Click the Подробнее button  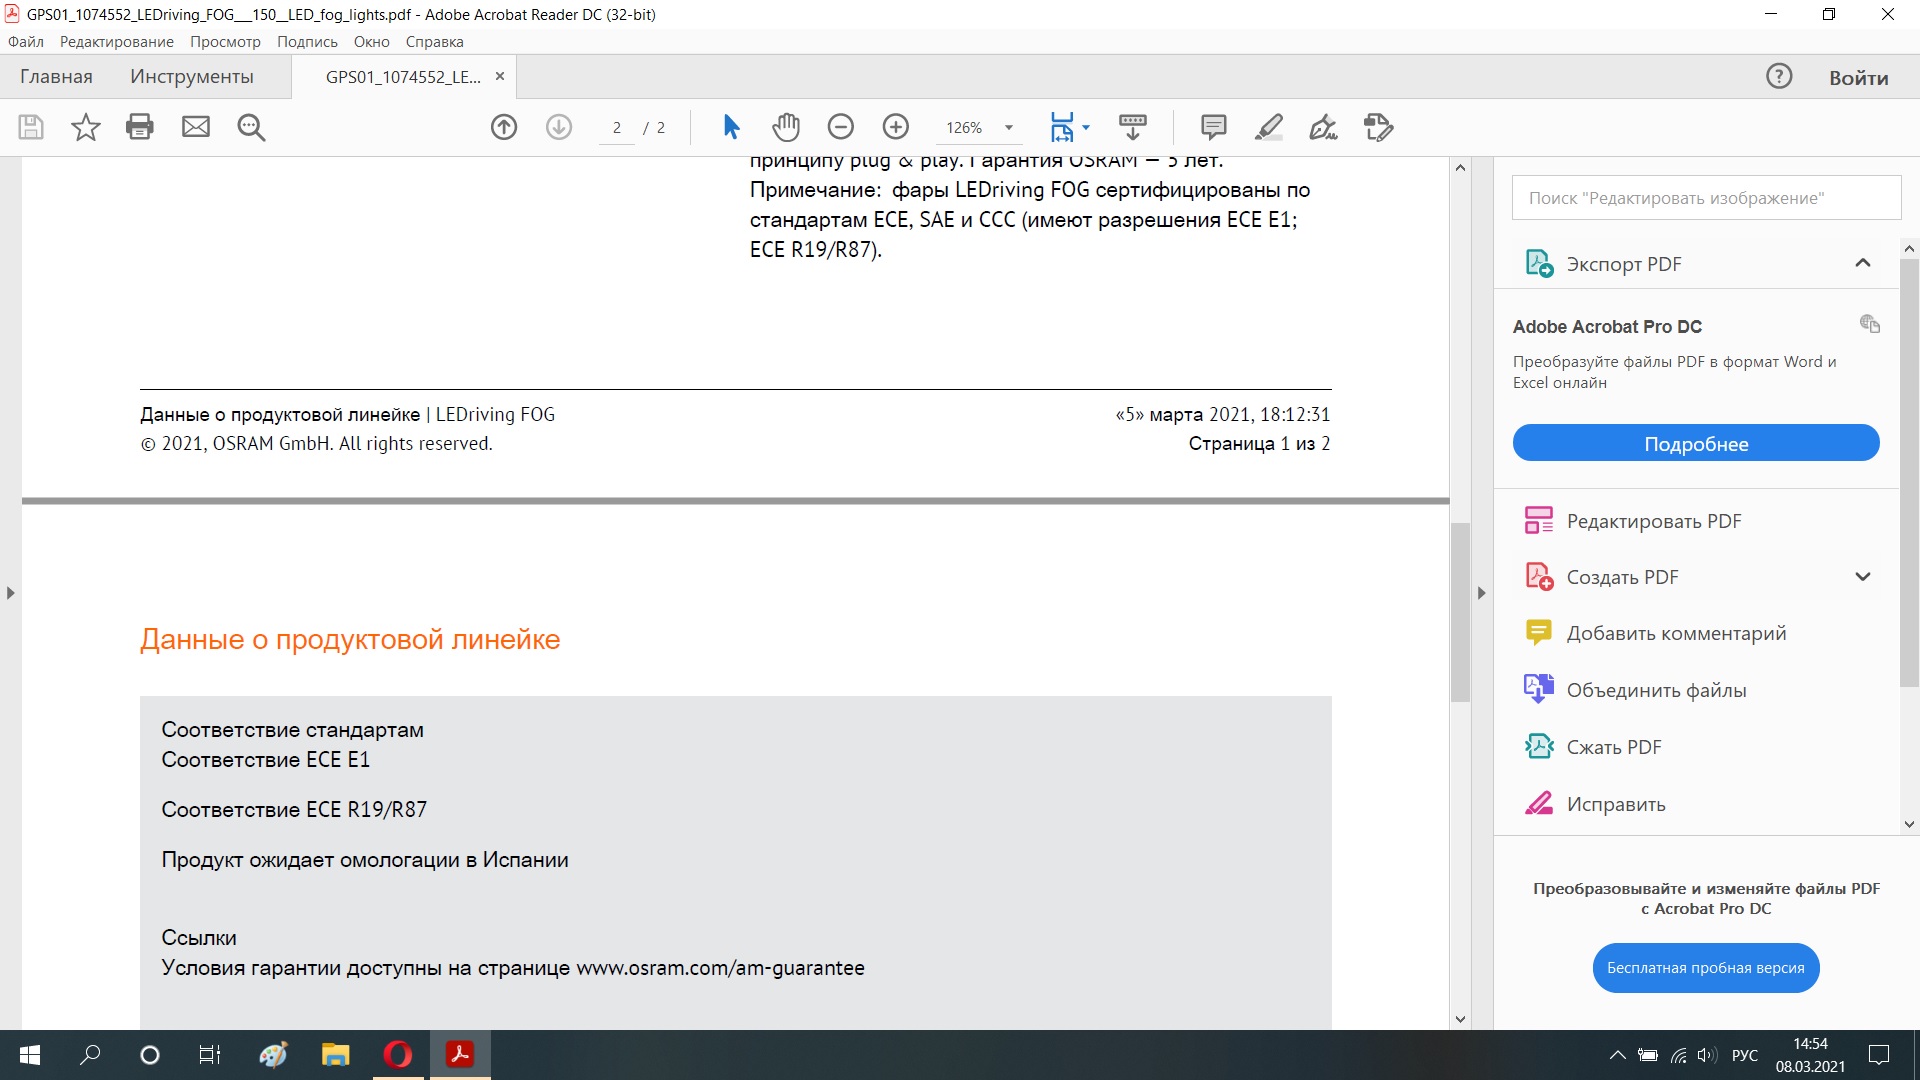point(1696,443)
